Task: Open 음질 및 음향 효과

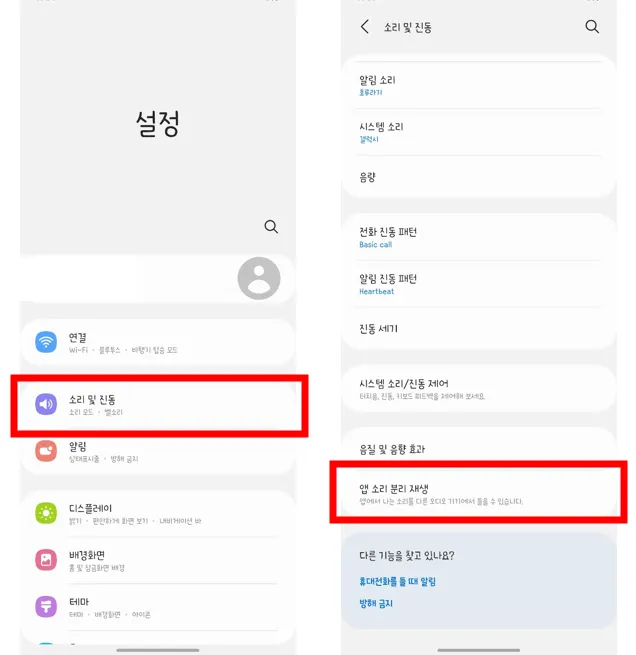Action: (479, 449)
